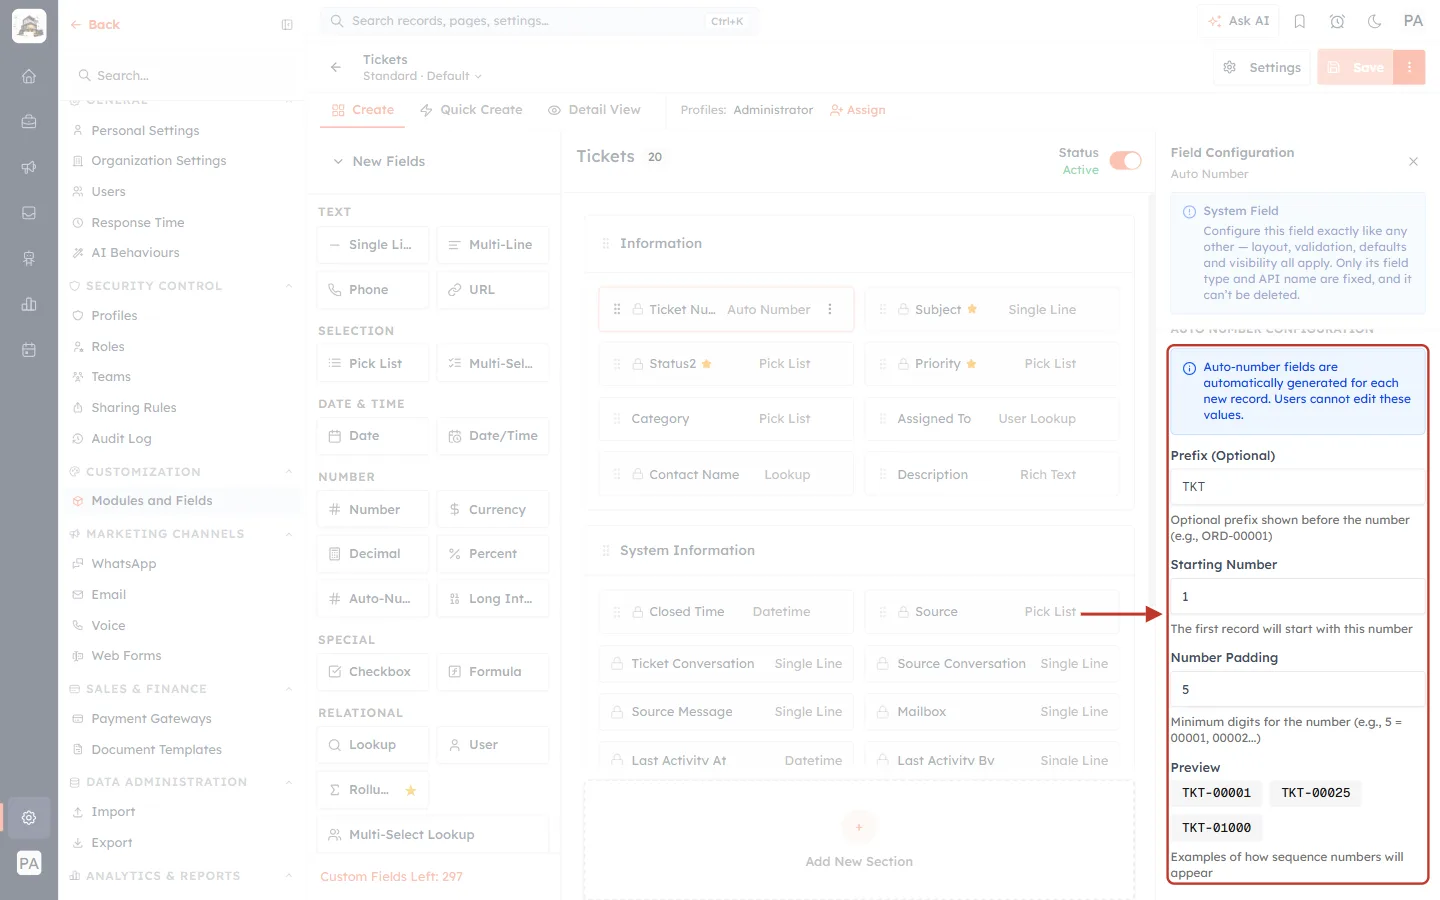Open the settings gear in left rail

(x=29, y=817)
